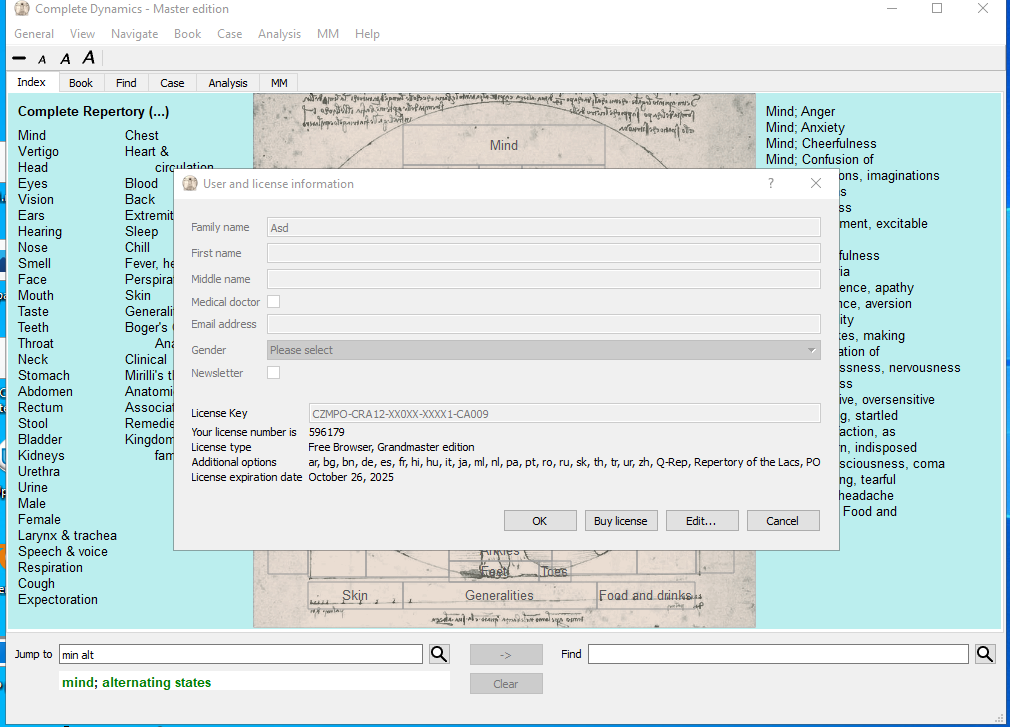Open the Respiration chapter link
Image resolution: width=1010 pixels, height=727 pixels.
point(50,567)
